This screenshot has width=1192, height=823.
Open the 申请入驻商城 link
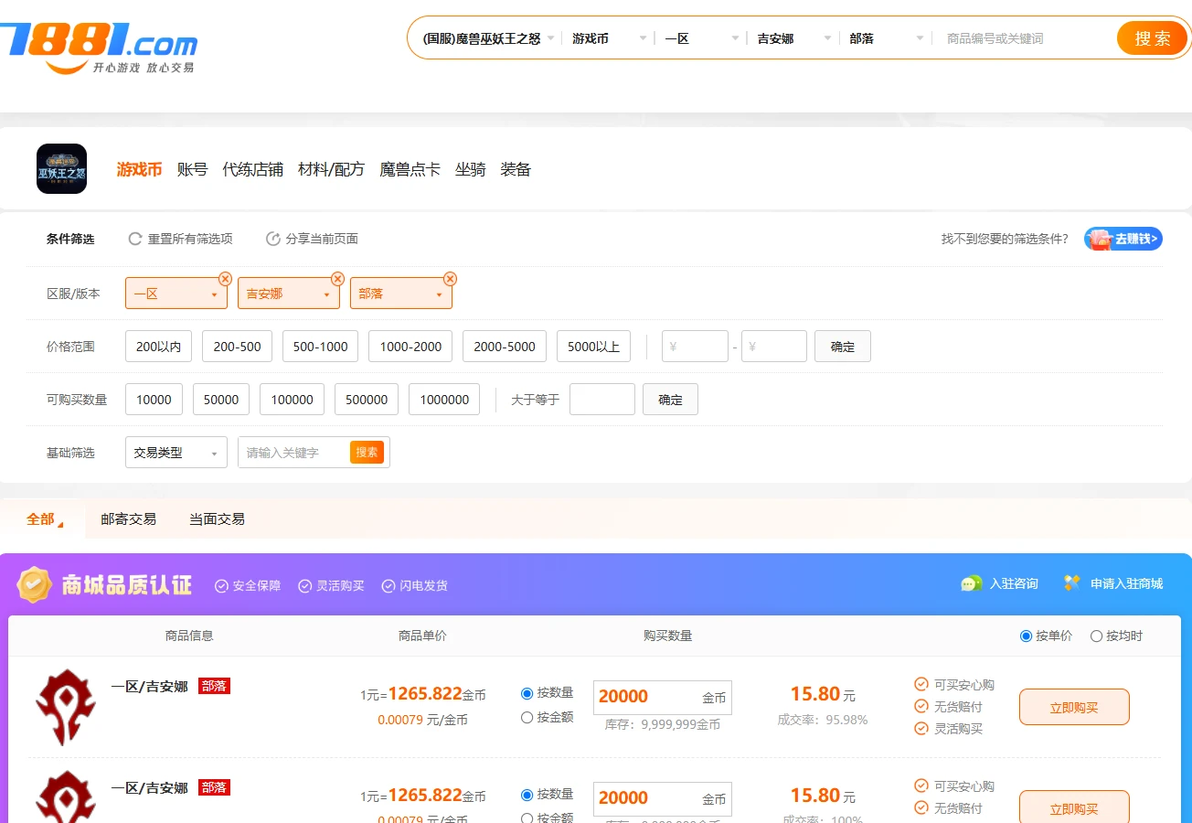tap(1127, 584)
